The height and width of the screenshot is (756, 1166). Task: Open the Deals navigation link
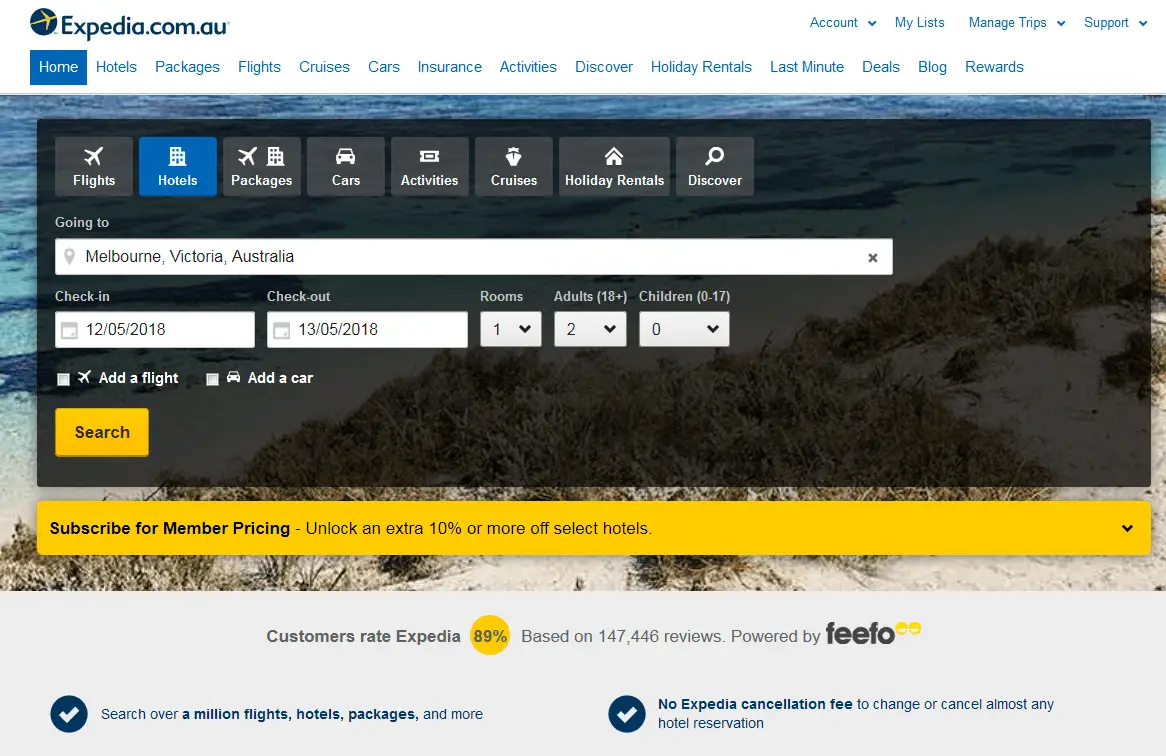pos(881,67)
